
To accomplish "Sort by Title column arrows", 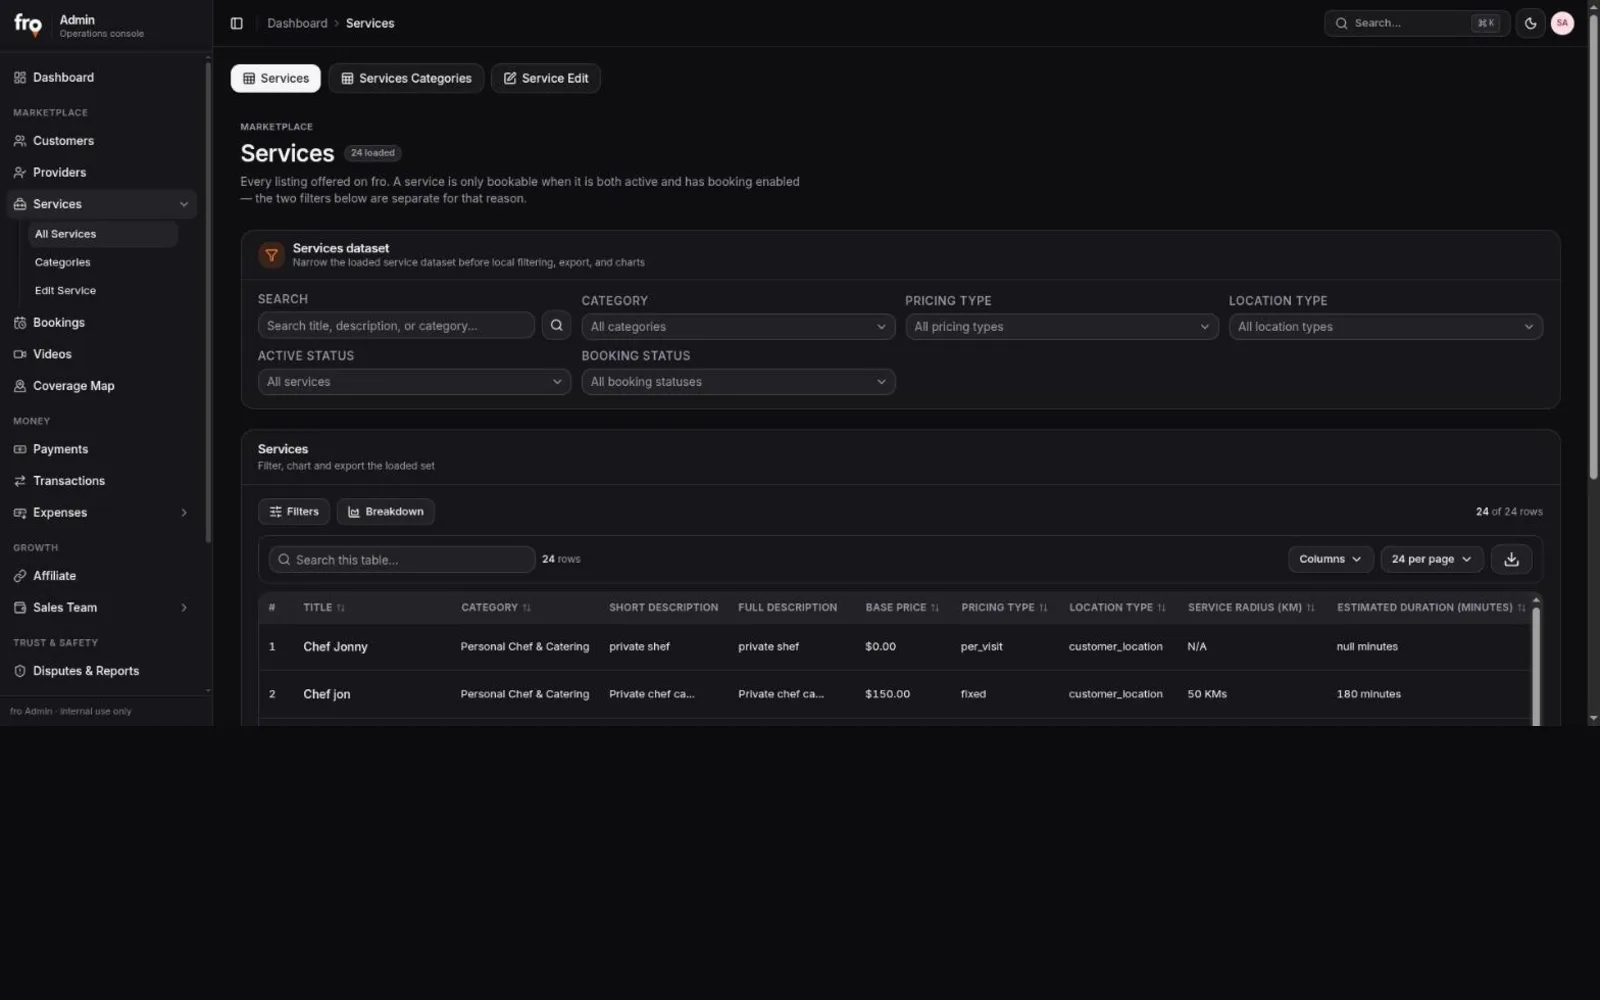I will pos(340,608).
